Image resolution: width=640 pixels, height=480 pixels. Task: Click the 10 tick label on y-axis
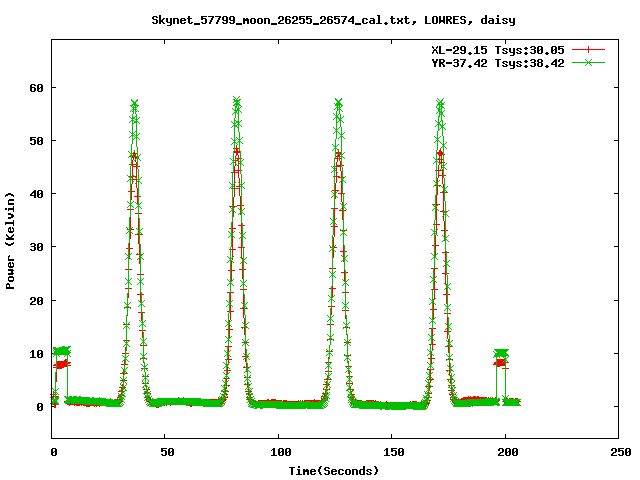[36, 353]
